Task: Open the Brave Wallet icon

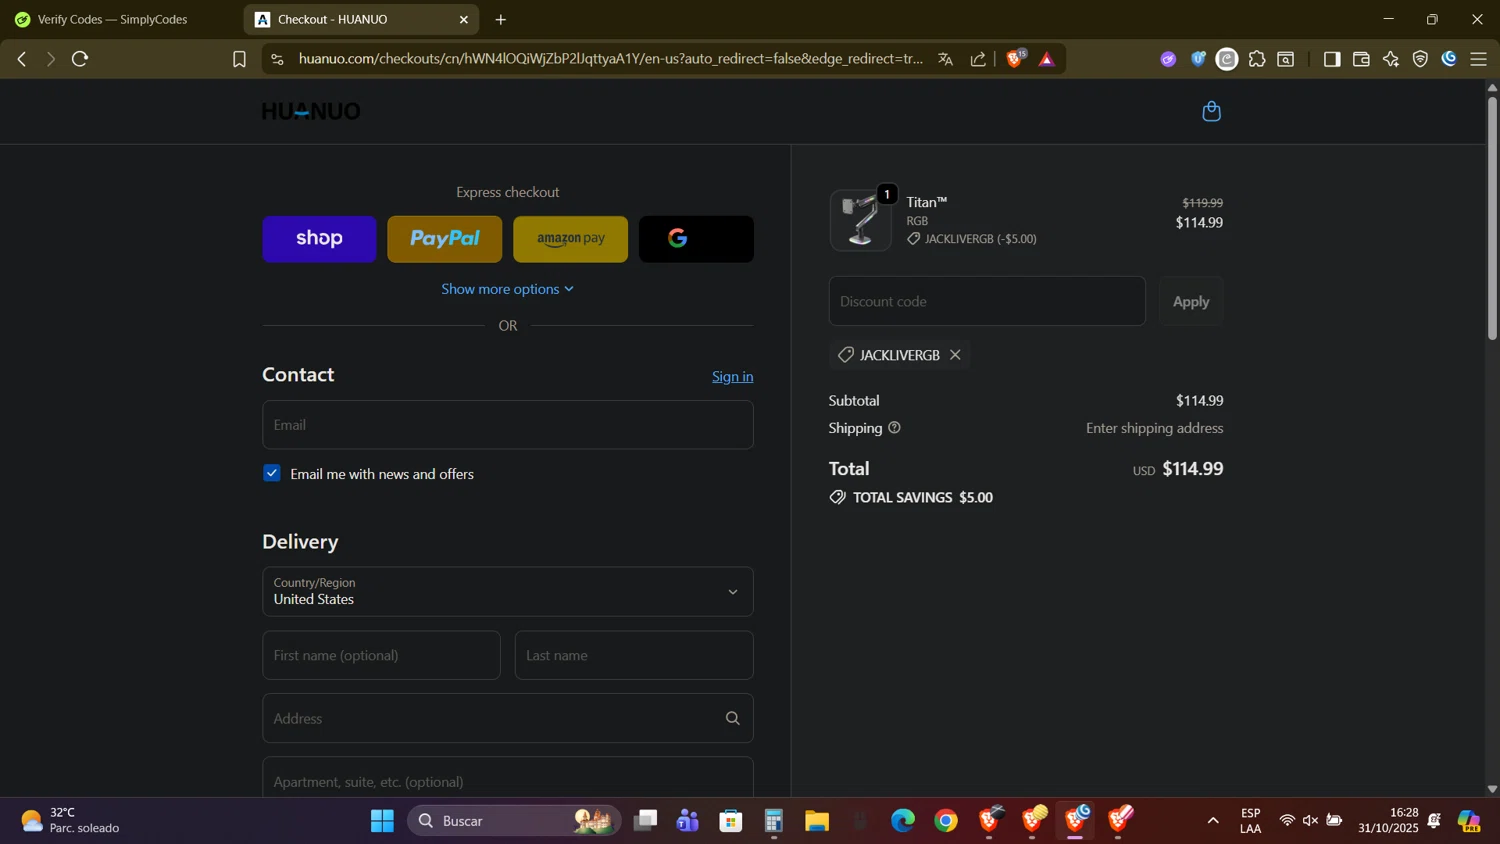Action: click(1361, 59)
